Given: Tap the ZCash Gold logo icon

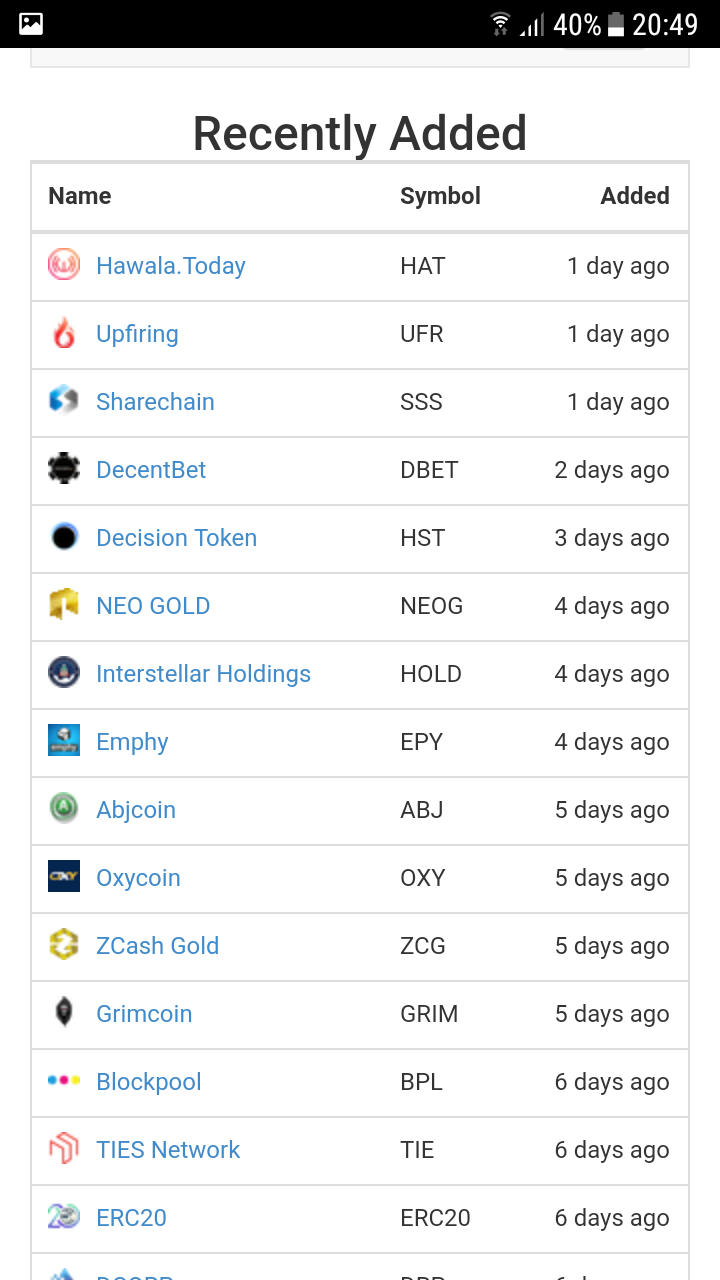Looking at the screenshot, I should click(x=64, y=946).
